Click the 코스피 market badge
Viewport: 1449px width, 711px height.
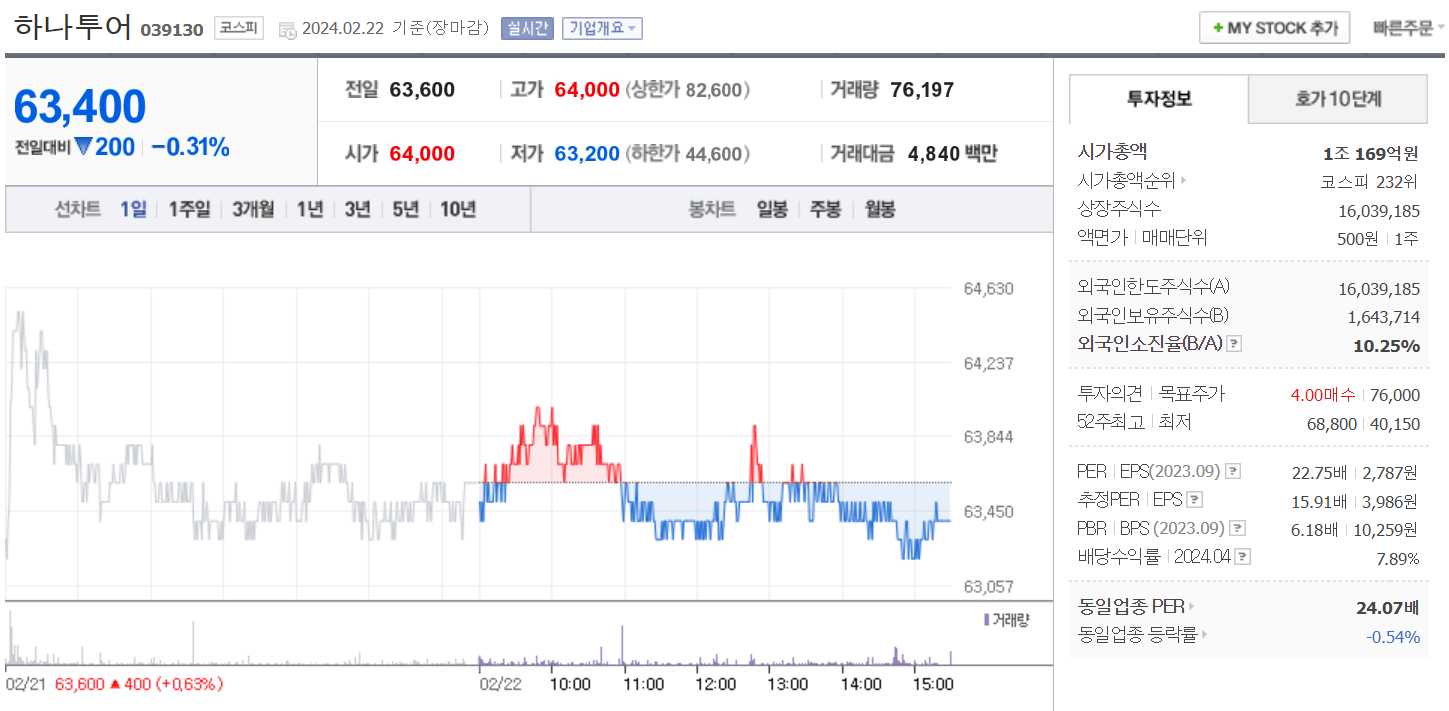[239, 28]
